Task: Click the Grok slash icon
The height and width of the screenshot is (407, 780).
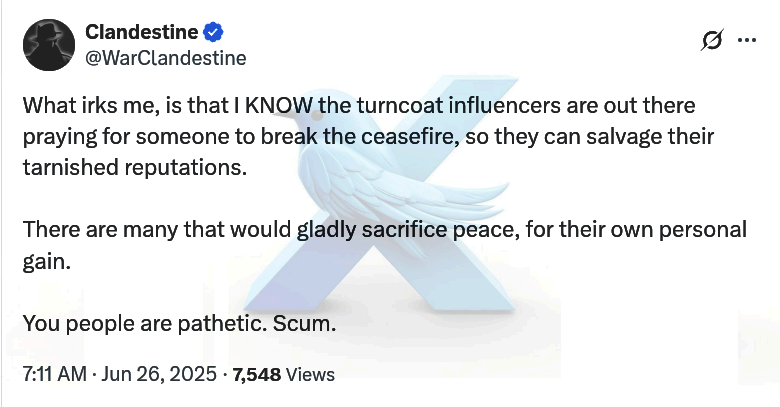Action: [x=713, y=40]
